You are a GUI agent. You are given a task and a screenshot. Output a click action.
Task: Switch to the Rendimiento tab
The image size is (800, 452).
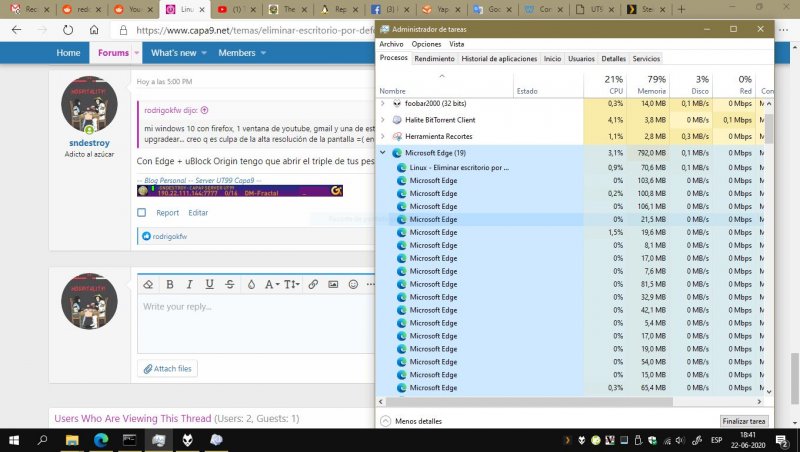pos(434,59)
